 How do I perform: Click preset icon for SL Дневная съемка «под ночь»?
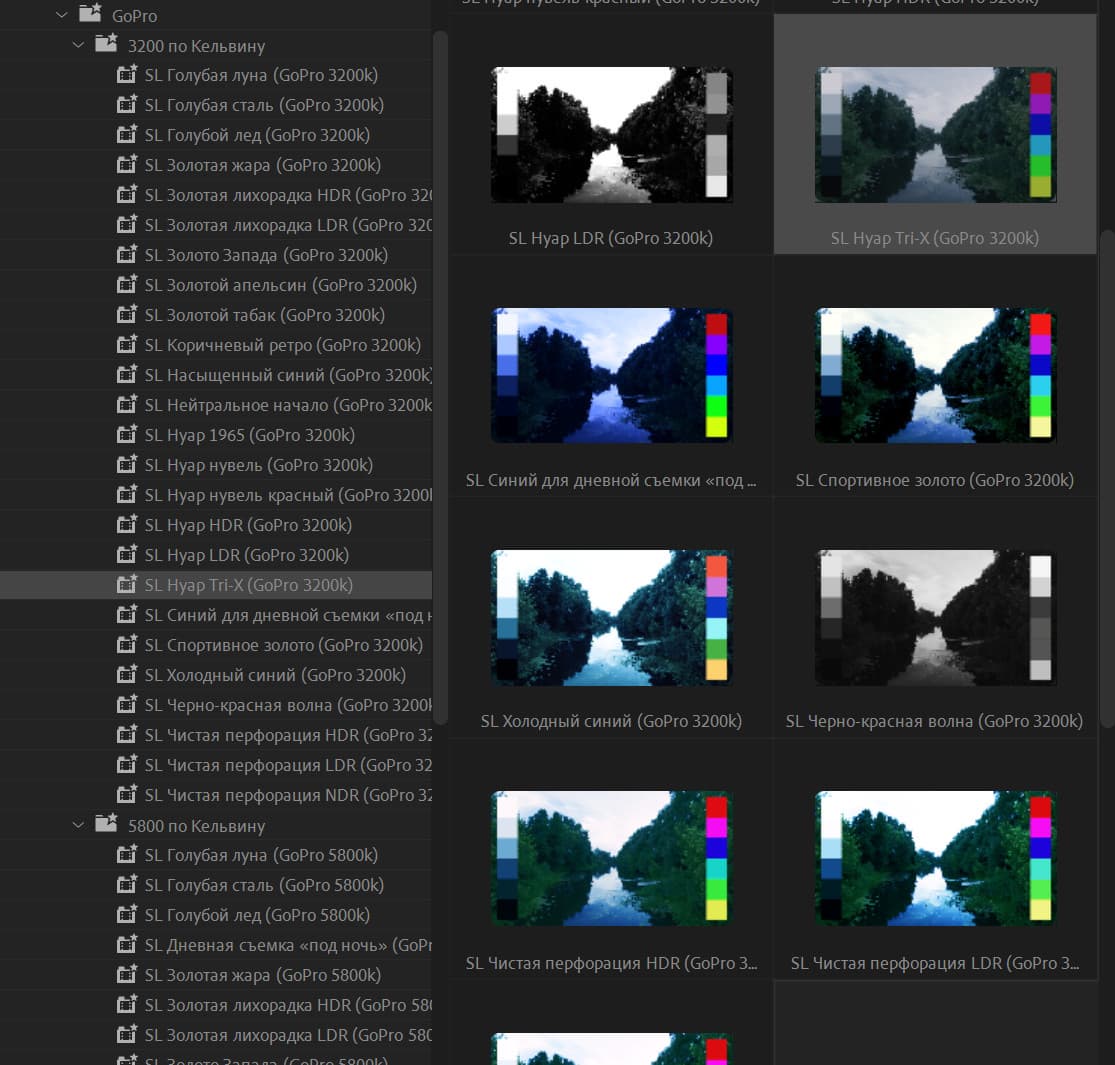coord(127,944)
